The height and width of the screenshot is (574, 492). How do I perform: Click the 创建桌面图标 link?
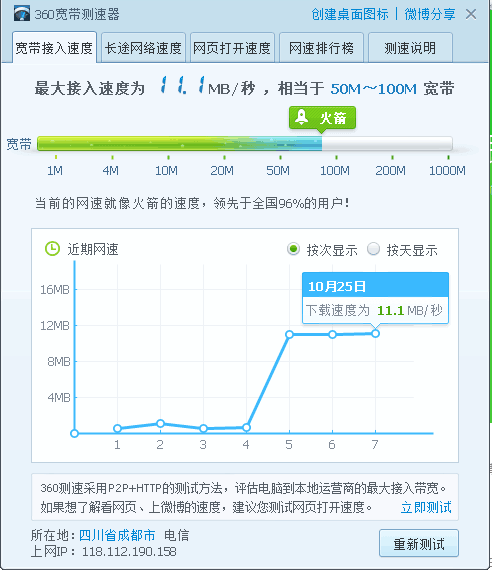pos(350,14)
